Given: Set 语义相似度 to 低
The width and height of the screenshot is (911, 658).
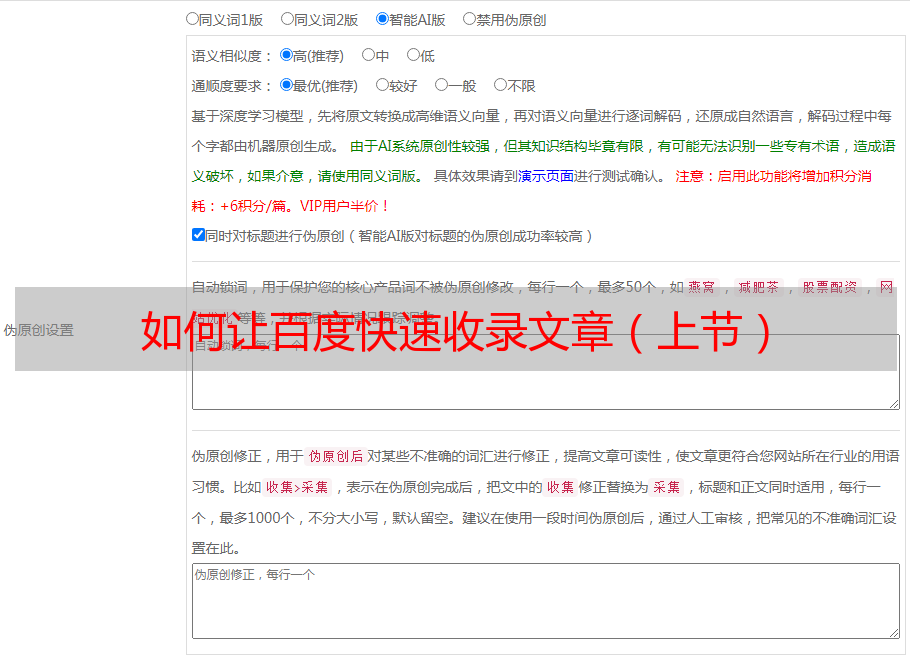Looking at the screenshot, I should click(413, 55).
